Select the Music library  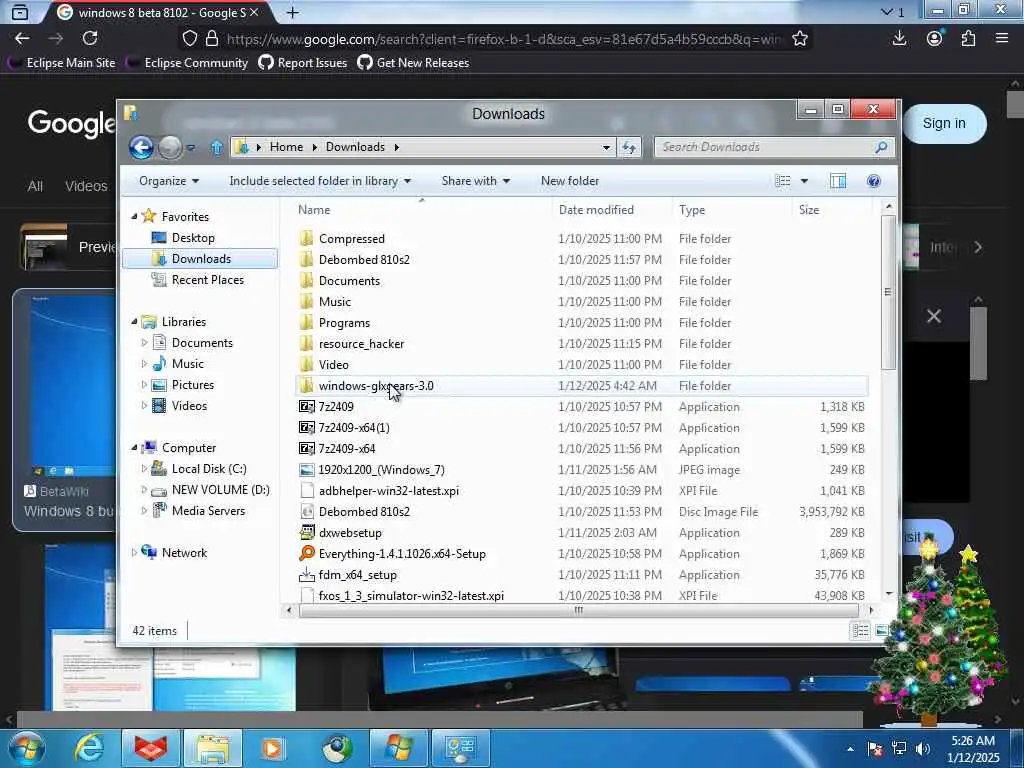pyautogui.click(x=187, y=364)
